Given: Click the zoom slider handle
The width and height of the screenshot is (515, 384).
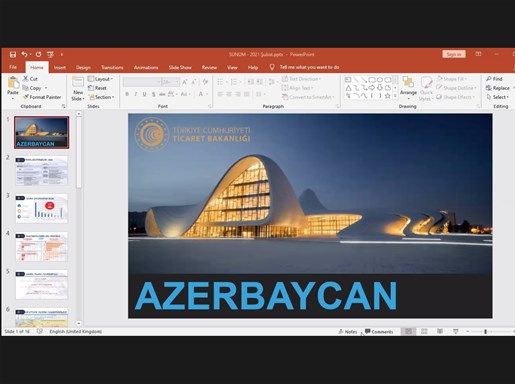Looking at the screenshot, I should click(486, 331).
